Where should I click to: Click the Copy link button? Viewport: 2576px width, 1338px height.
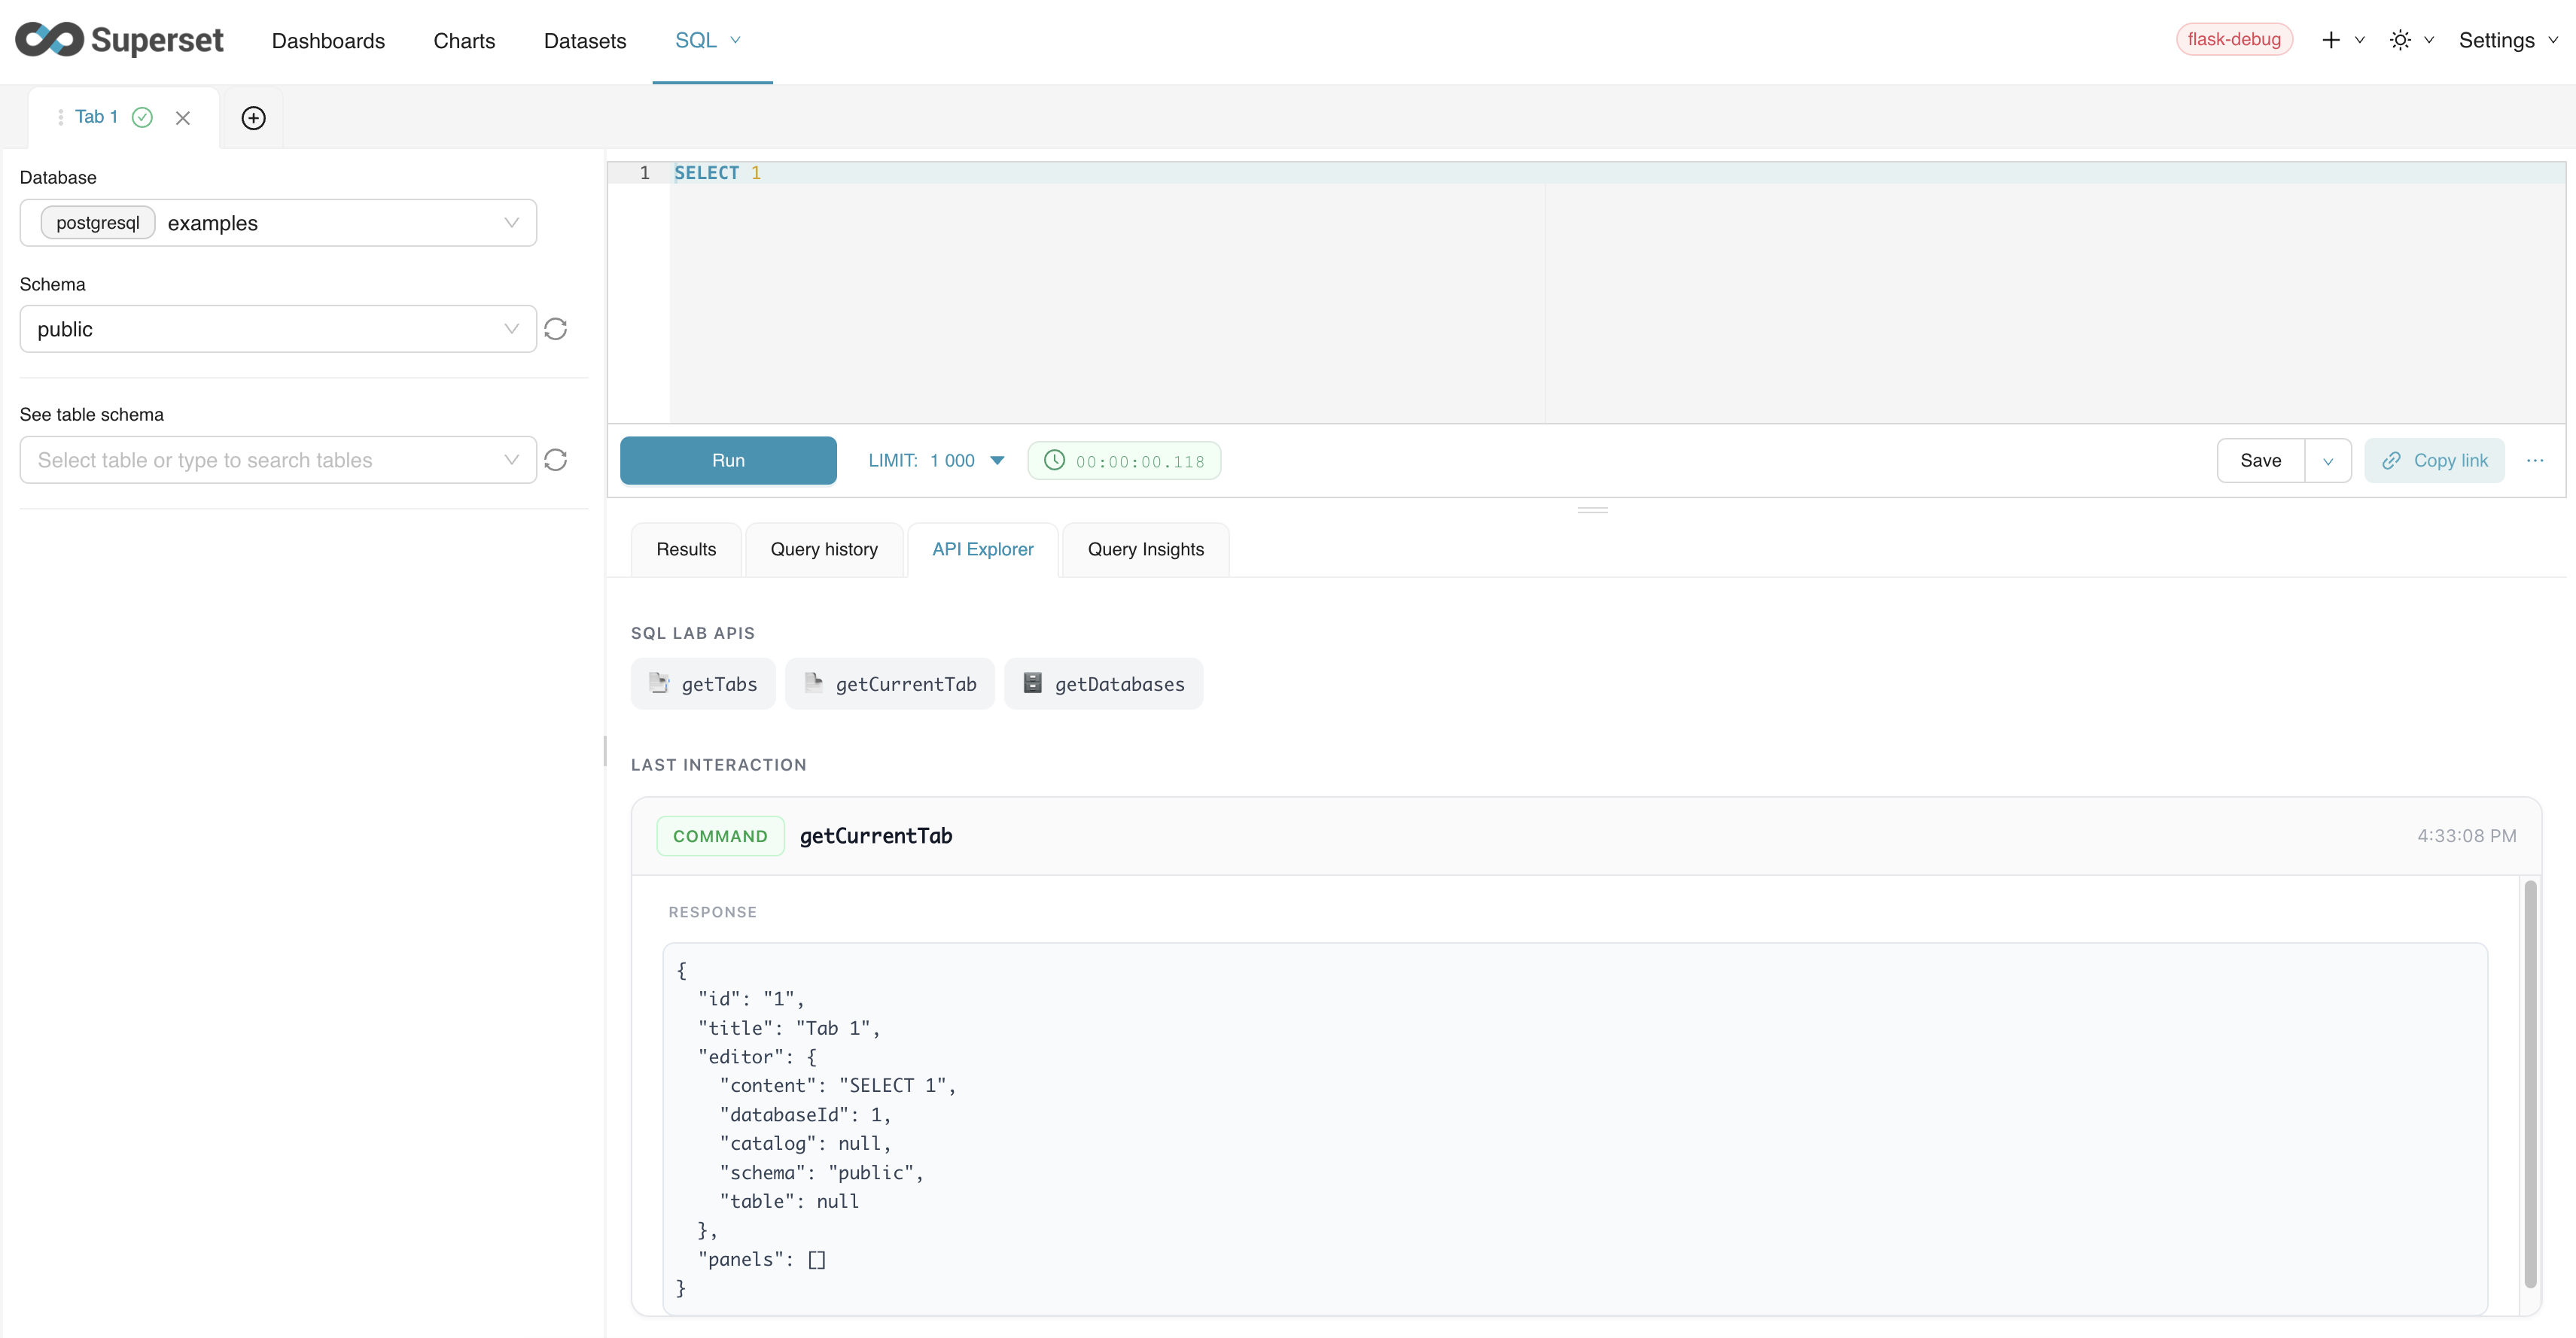[x=2434, y=461]
